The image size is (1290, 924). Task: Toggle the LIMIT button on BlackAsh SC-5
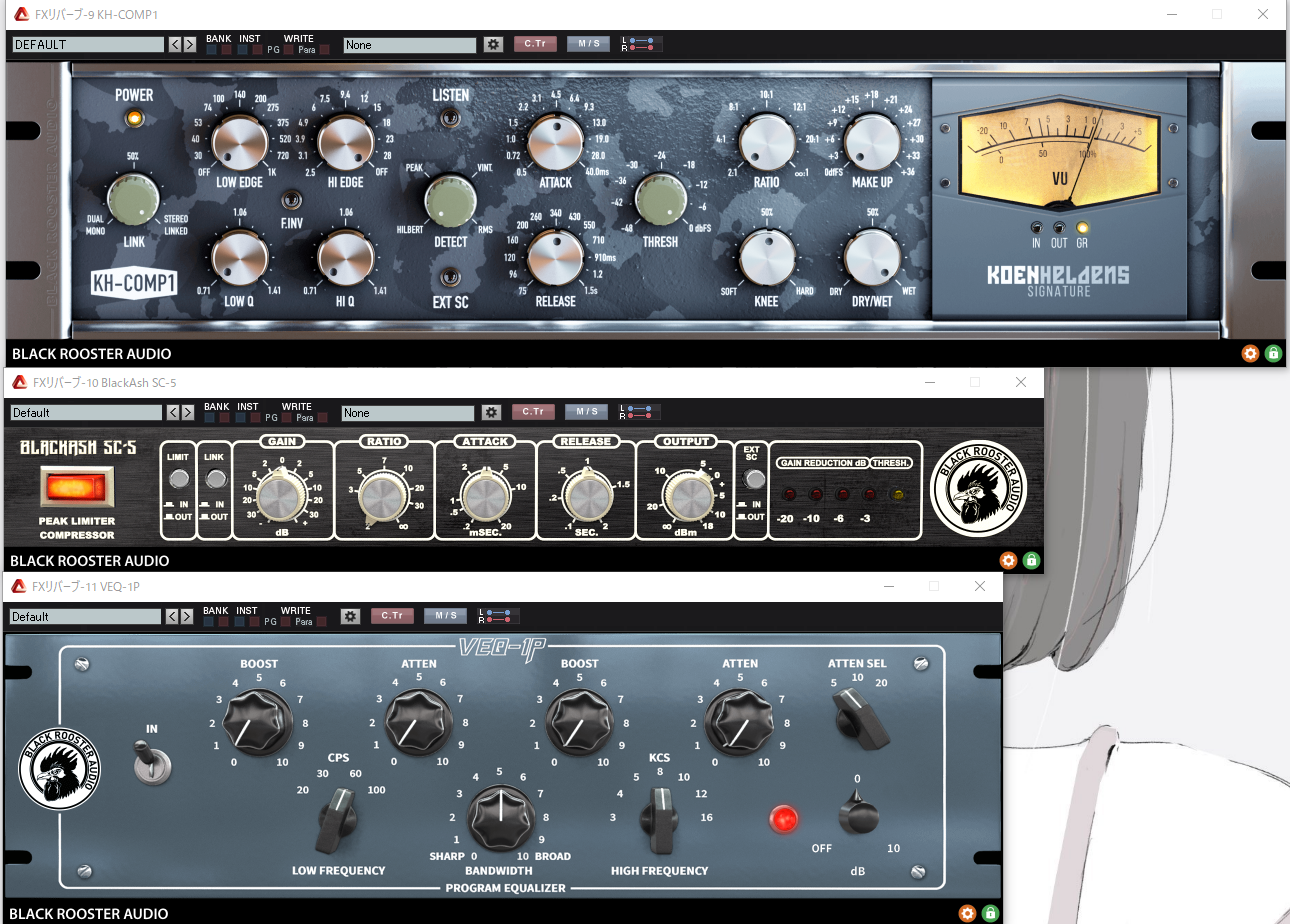click(x=178, y=479)
